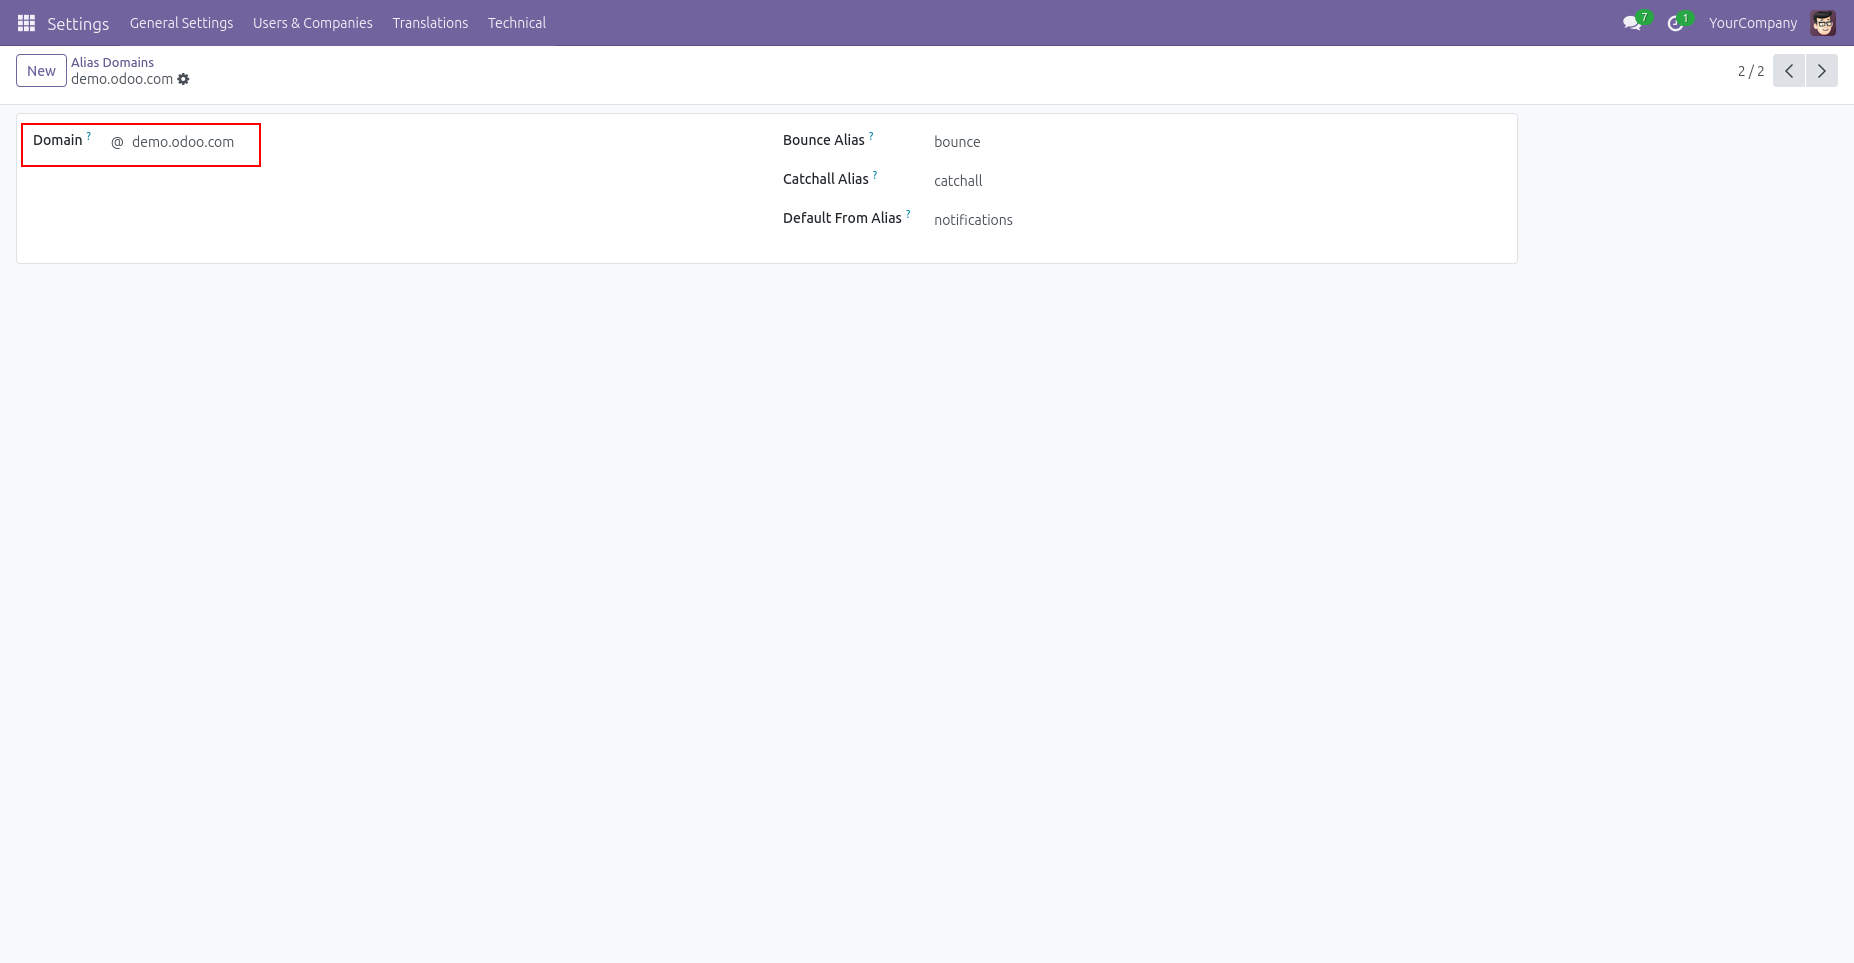
Task: Go back to Alias Domains breadcrumb
Action: point(112,62)
